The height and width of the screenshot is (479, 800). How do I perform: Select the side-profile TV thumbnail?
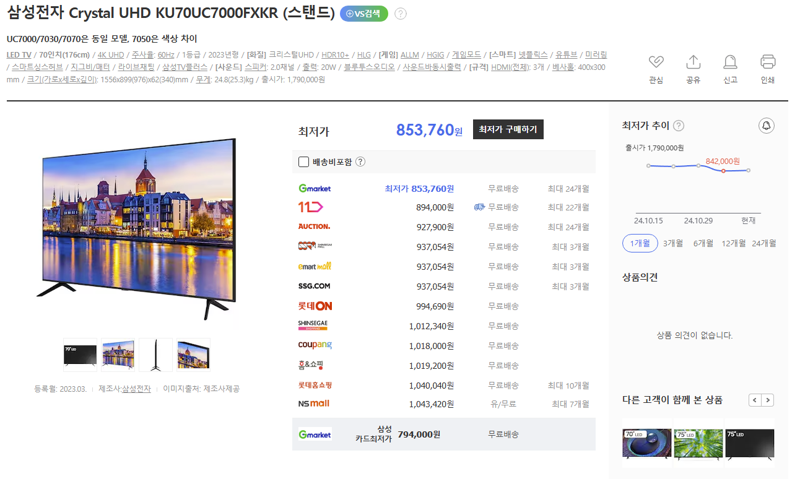pos(156,355)
